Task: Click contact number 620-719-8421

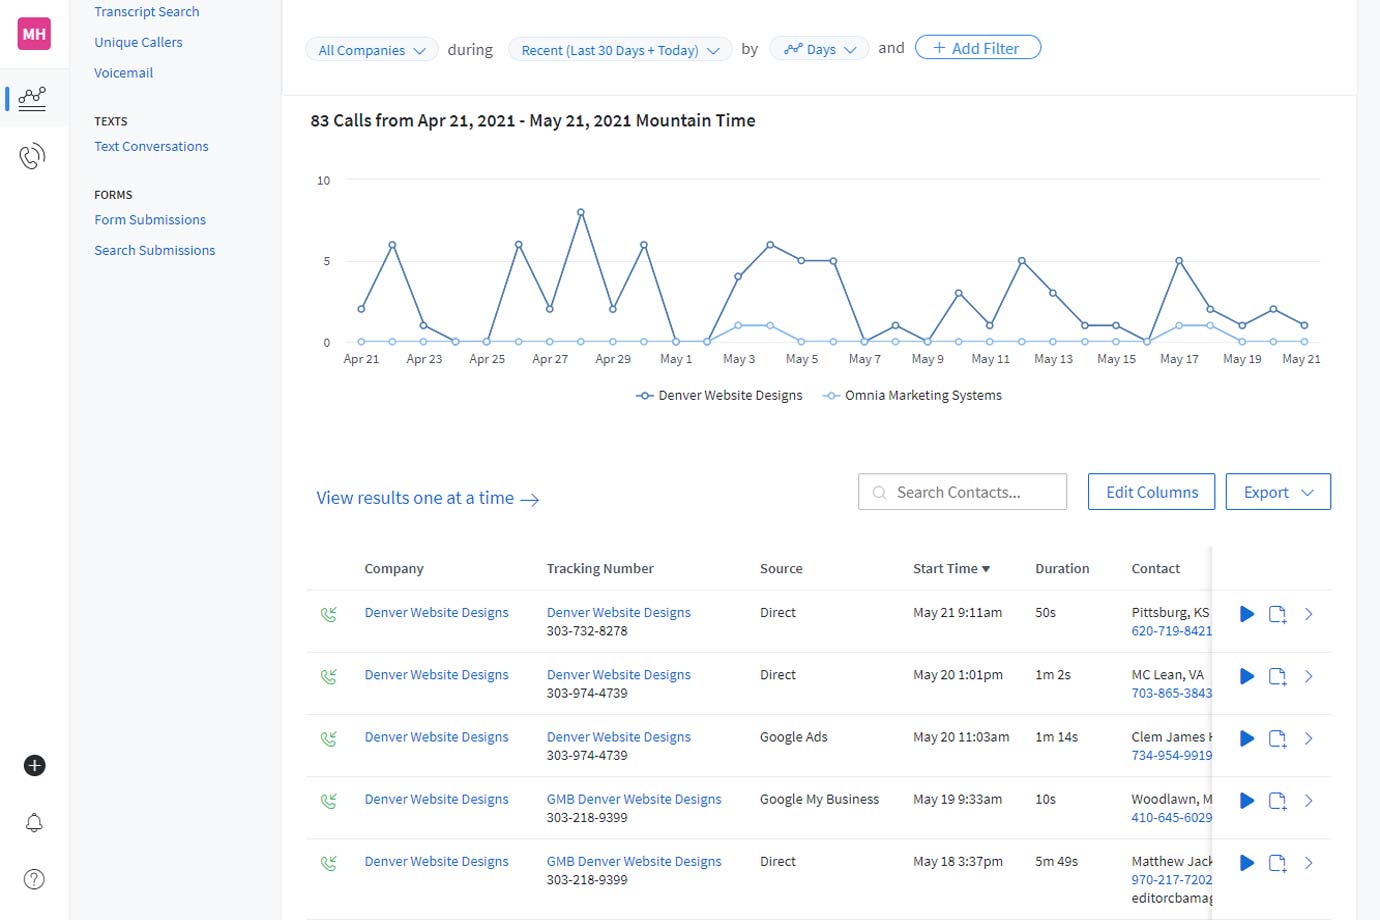Action: point(1171,631)
